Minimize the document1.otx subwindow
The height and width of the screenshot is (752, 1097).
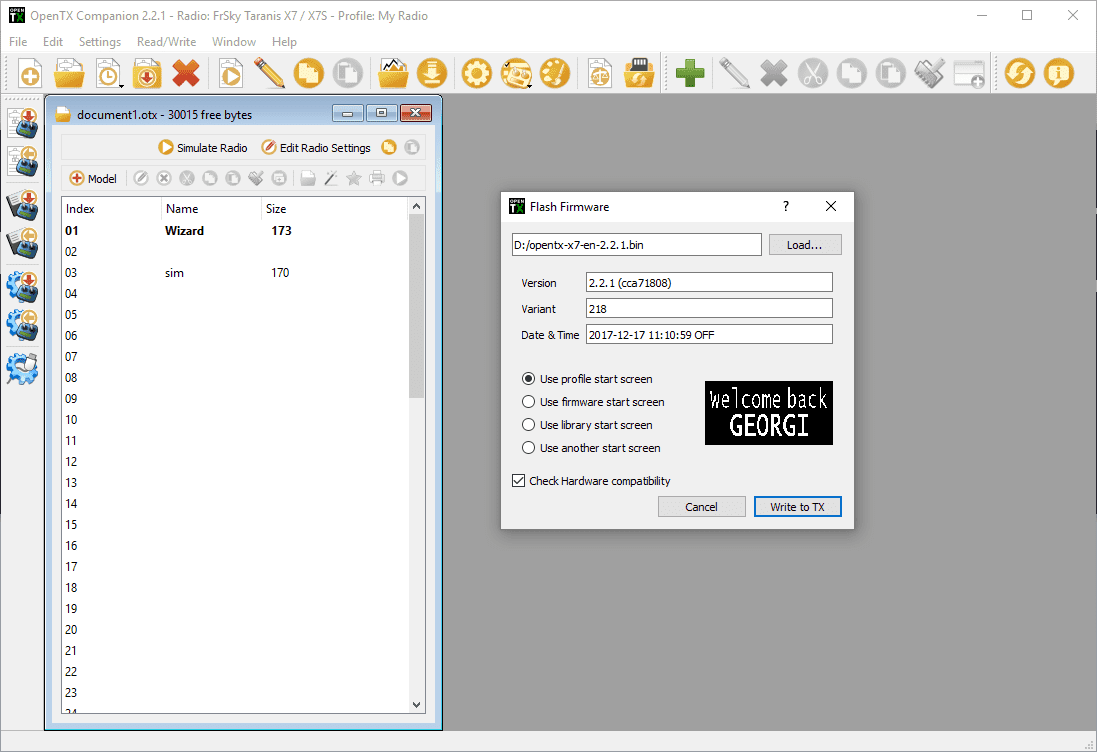pyautogui.click(x=348, y=113)
